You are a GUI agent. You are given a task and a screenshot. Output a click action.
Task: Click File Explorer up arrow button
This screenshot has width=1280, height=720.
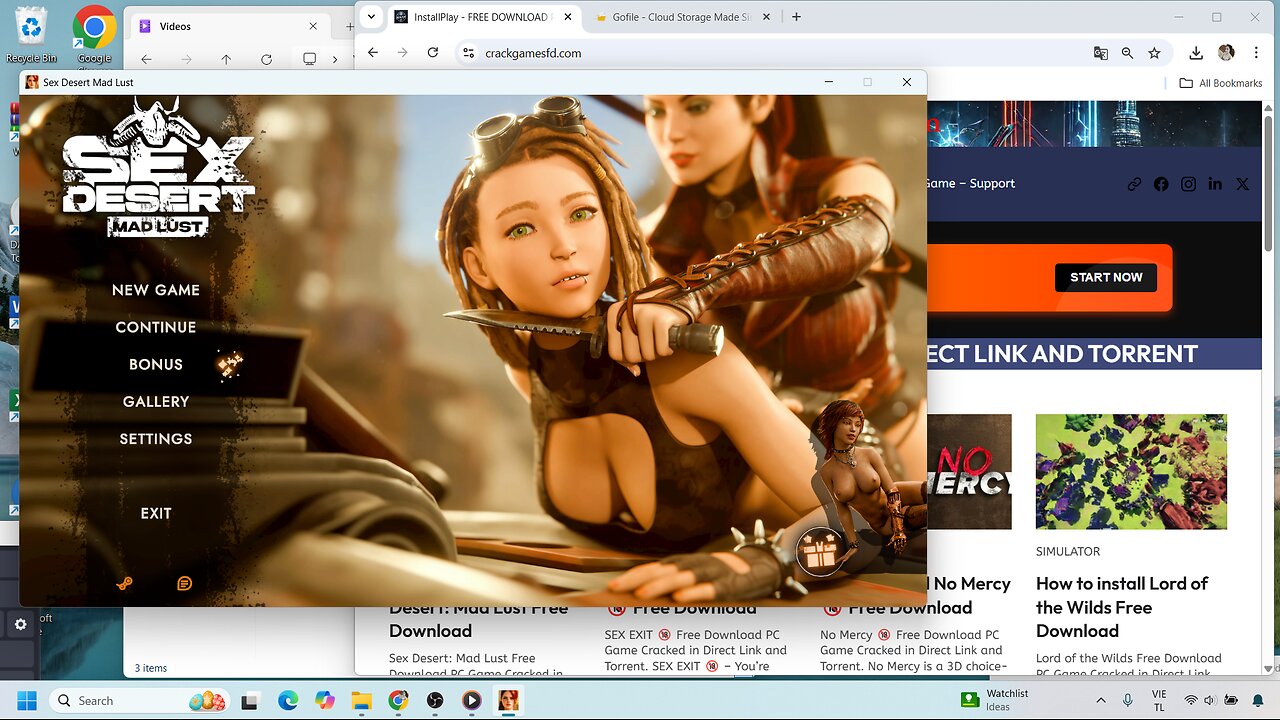[x=226, y=59]
